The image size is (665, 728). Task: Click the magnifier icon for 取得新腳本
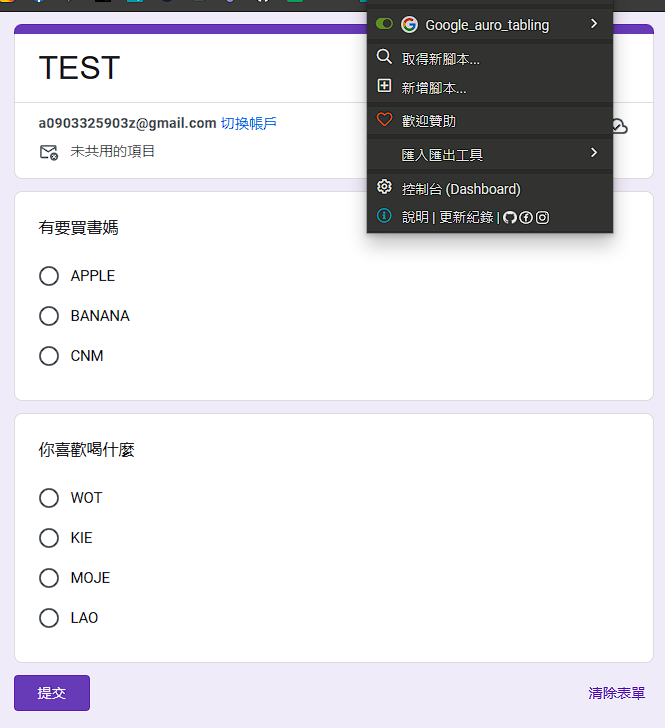384,58
